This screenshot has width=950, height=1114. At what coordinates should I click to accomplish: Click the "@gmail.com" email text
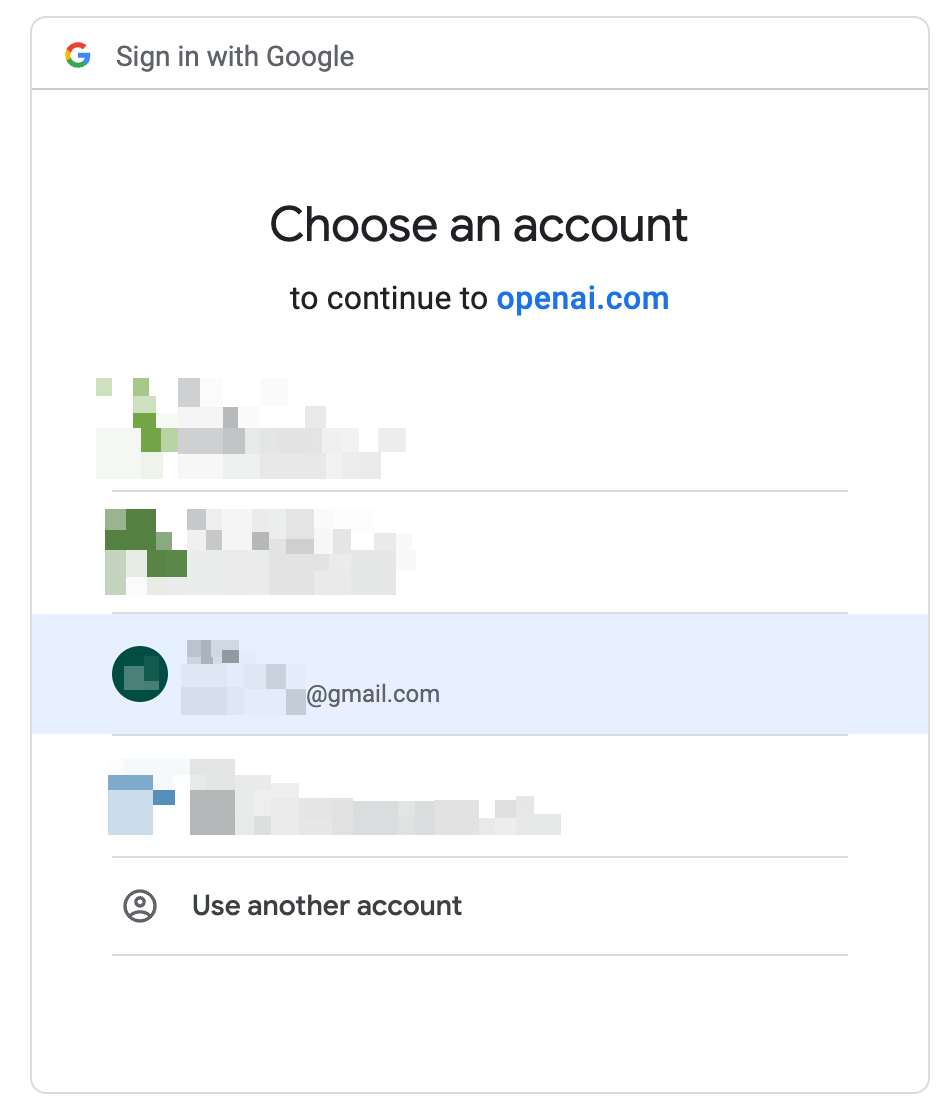(x=373, y=694)
